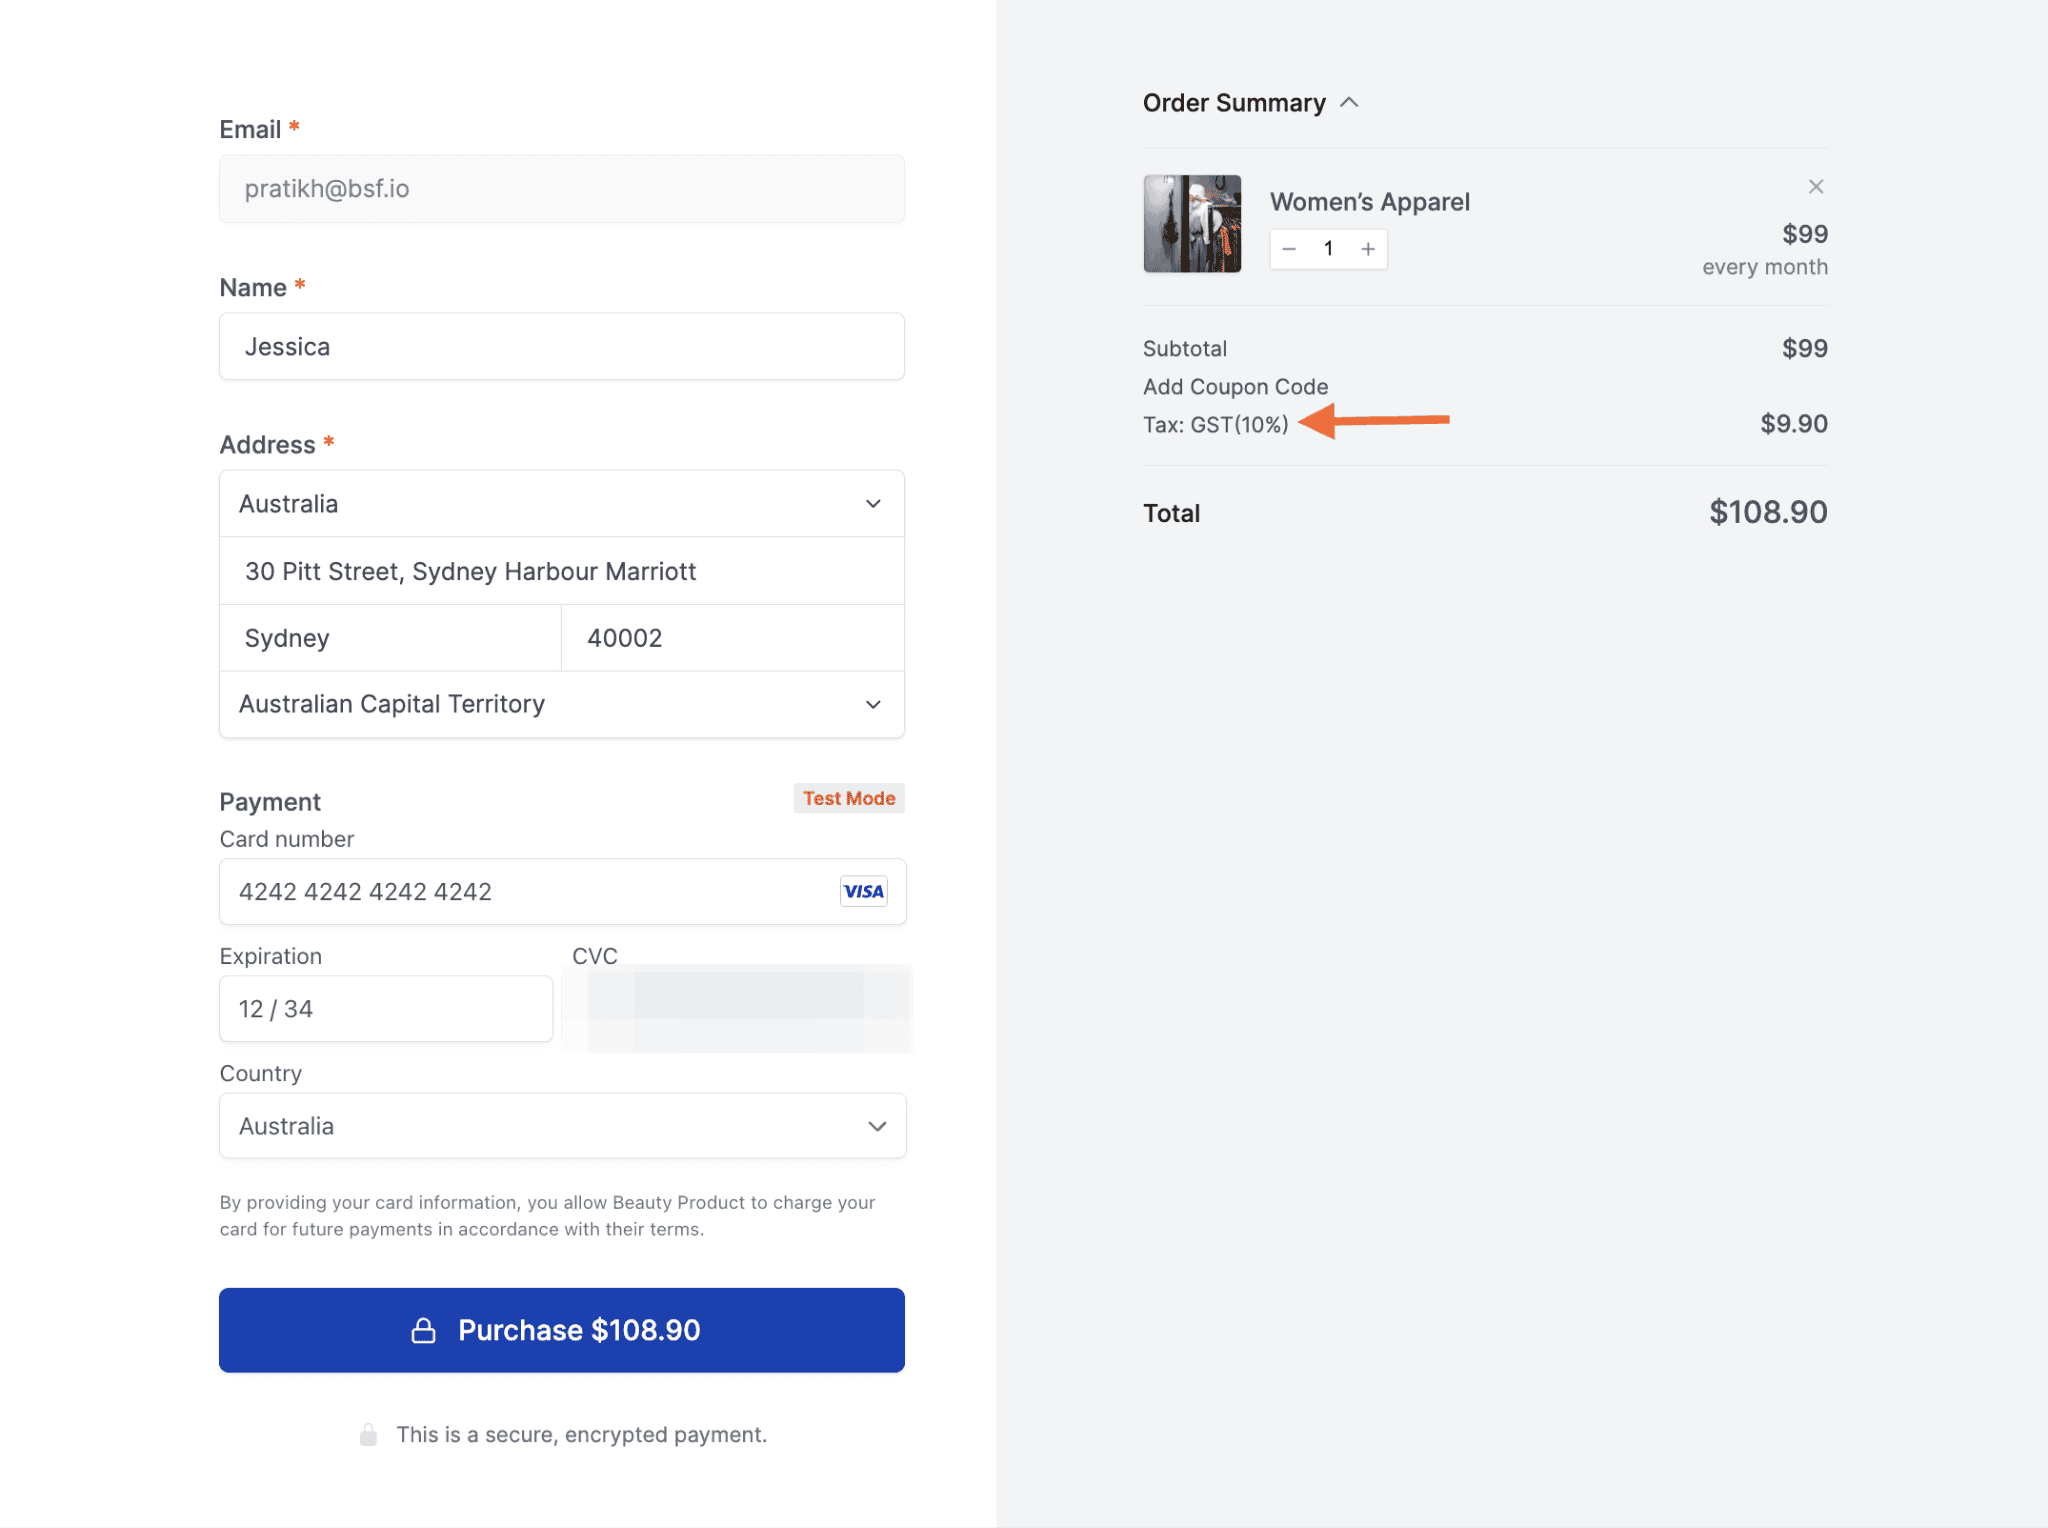Image resolution: width=2048 pixels, height=1528 pixels.
Task: Click the Test Mode badge
Action: [x=849, y=798]
